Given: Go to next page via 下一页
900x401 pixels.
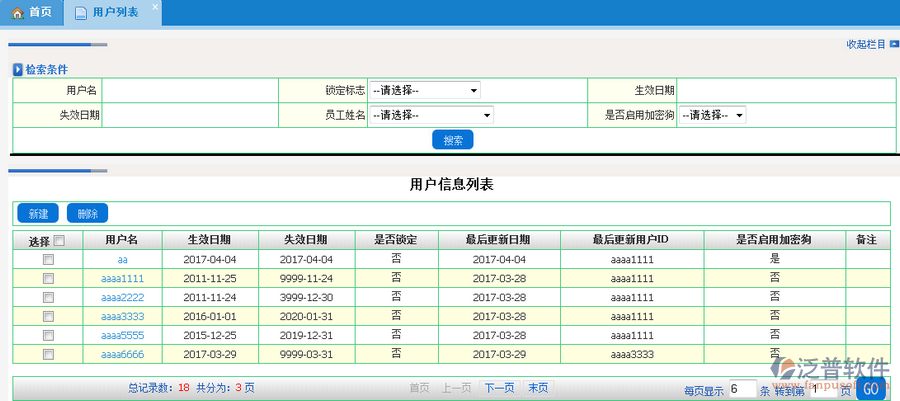Looking at the screenshot, I should (500, 388).
